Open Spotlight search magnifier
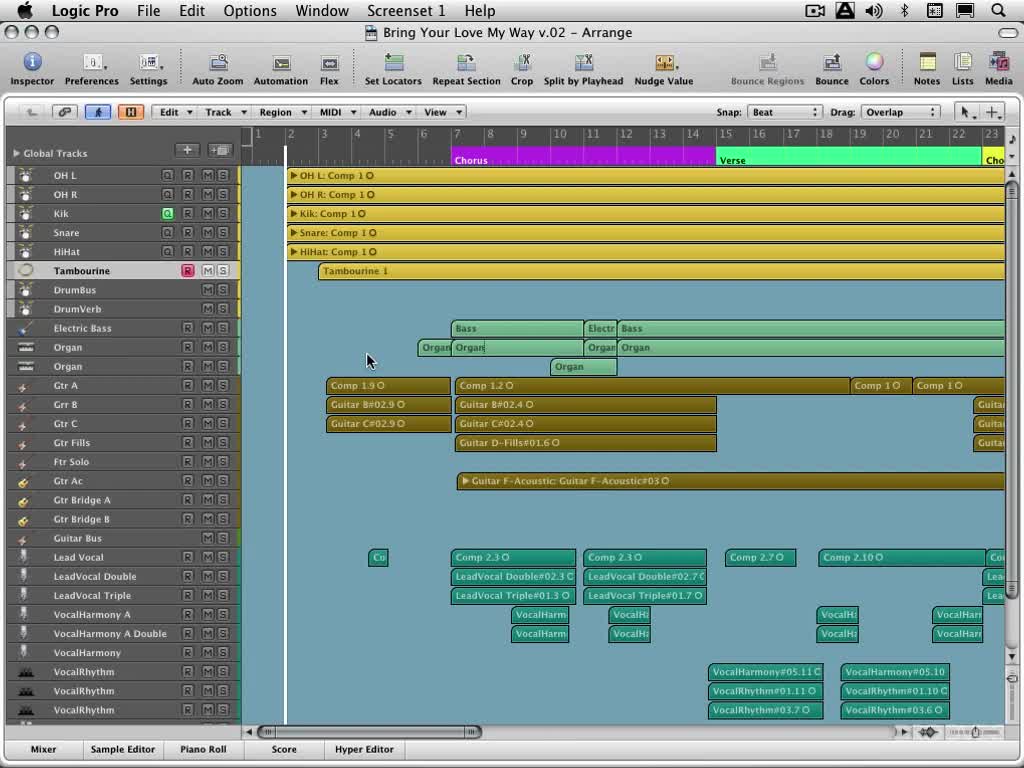This screenshot has height=768, width=1024. (999, 10)
